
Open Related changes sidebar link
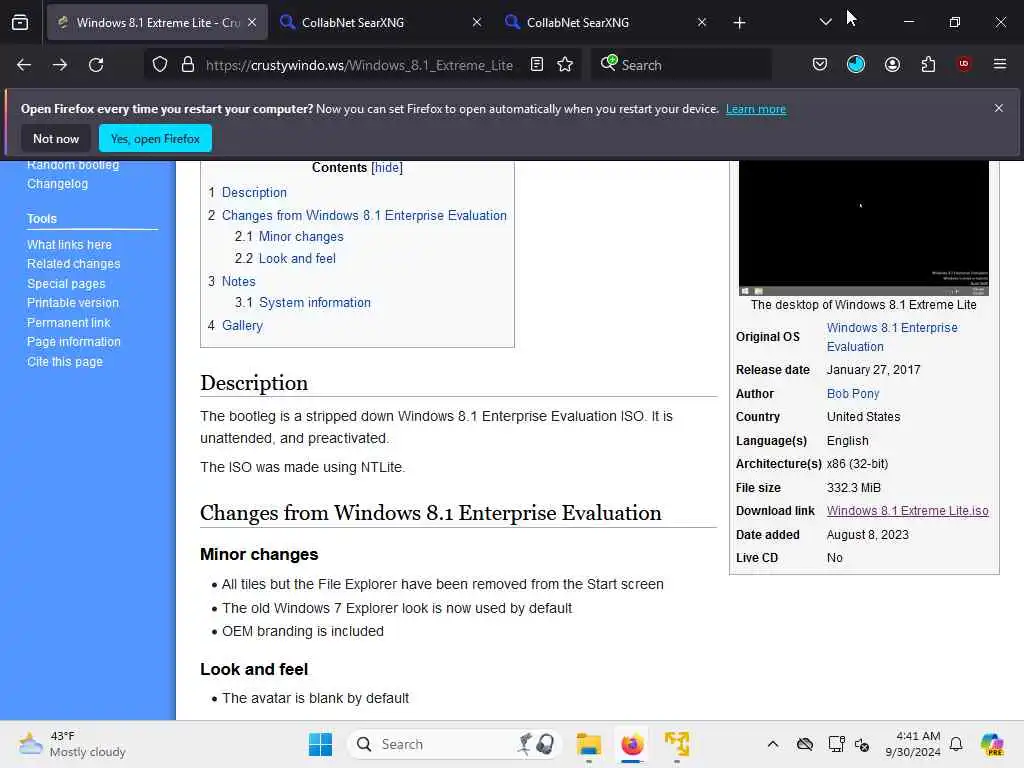point(74,264)
